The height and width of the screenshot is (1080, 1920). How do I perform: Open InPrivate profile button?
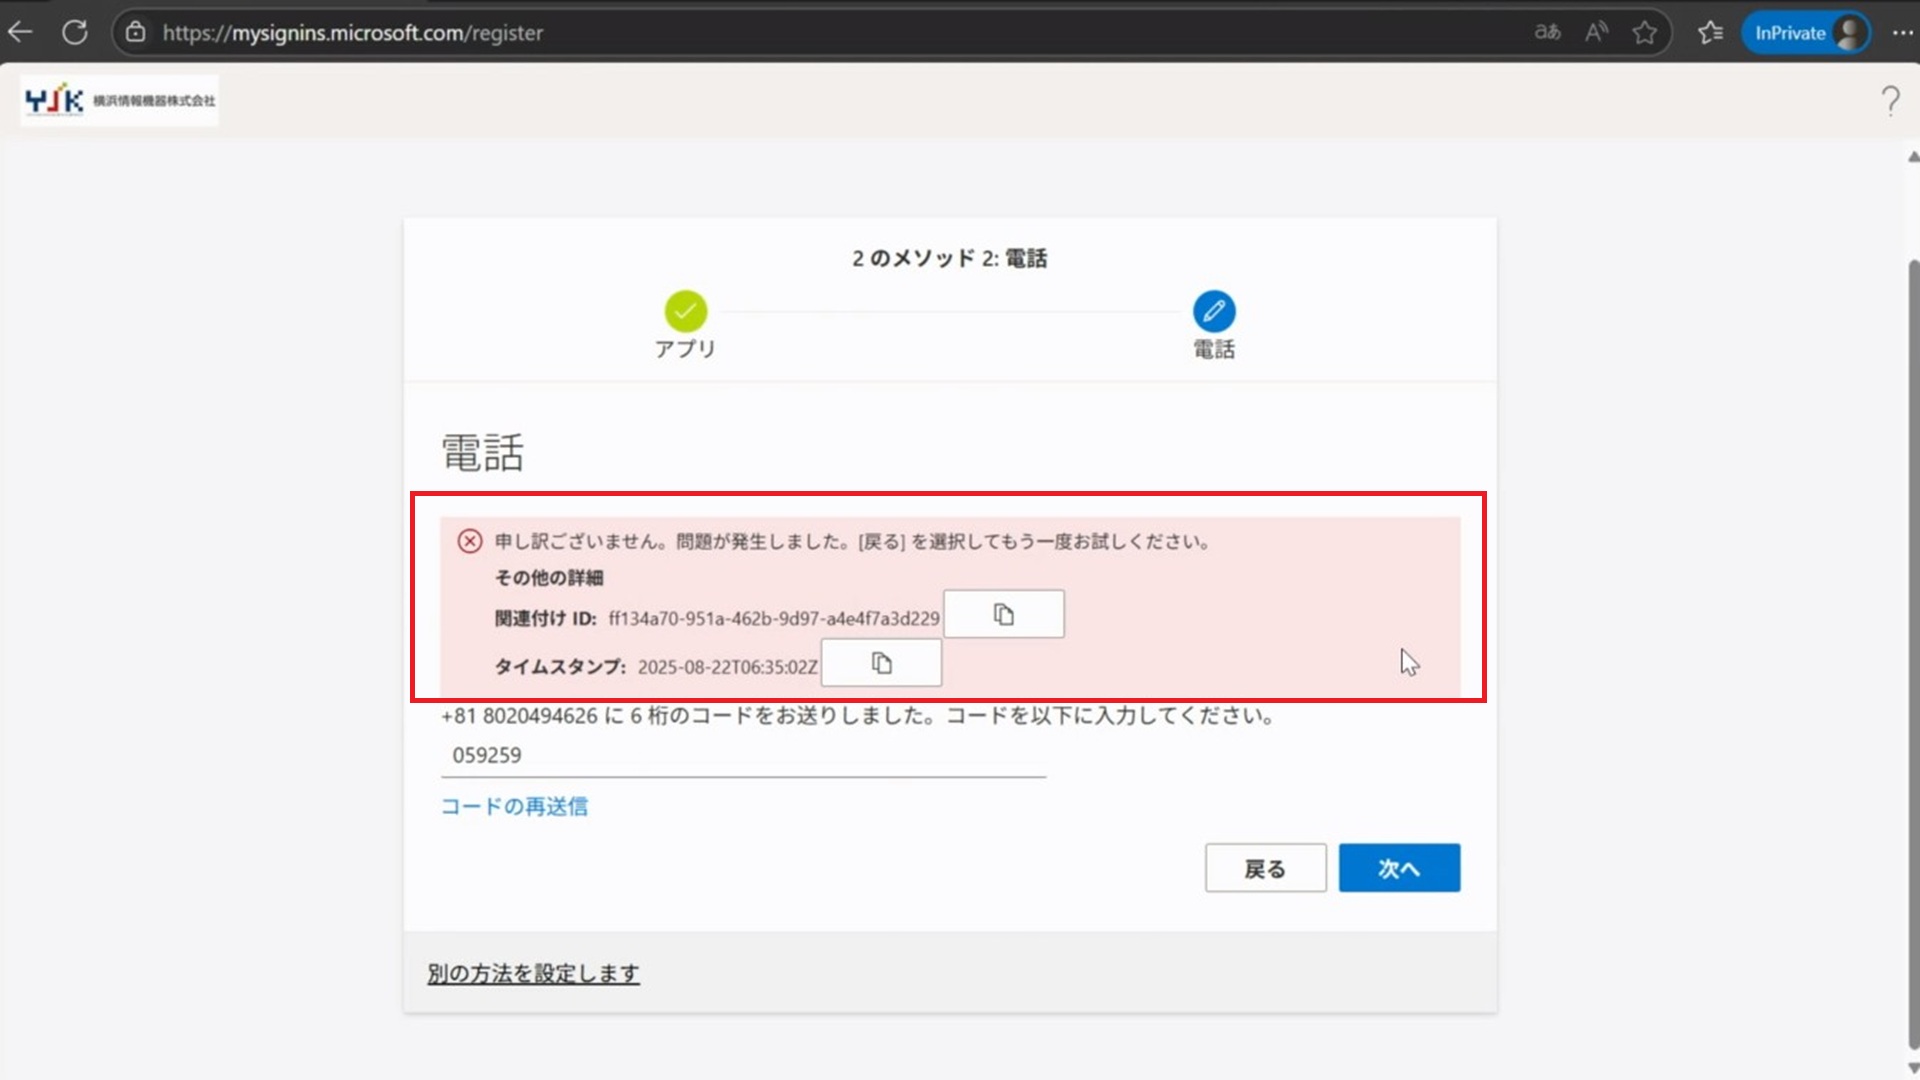[1806, 32]
